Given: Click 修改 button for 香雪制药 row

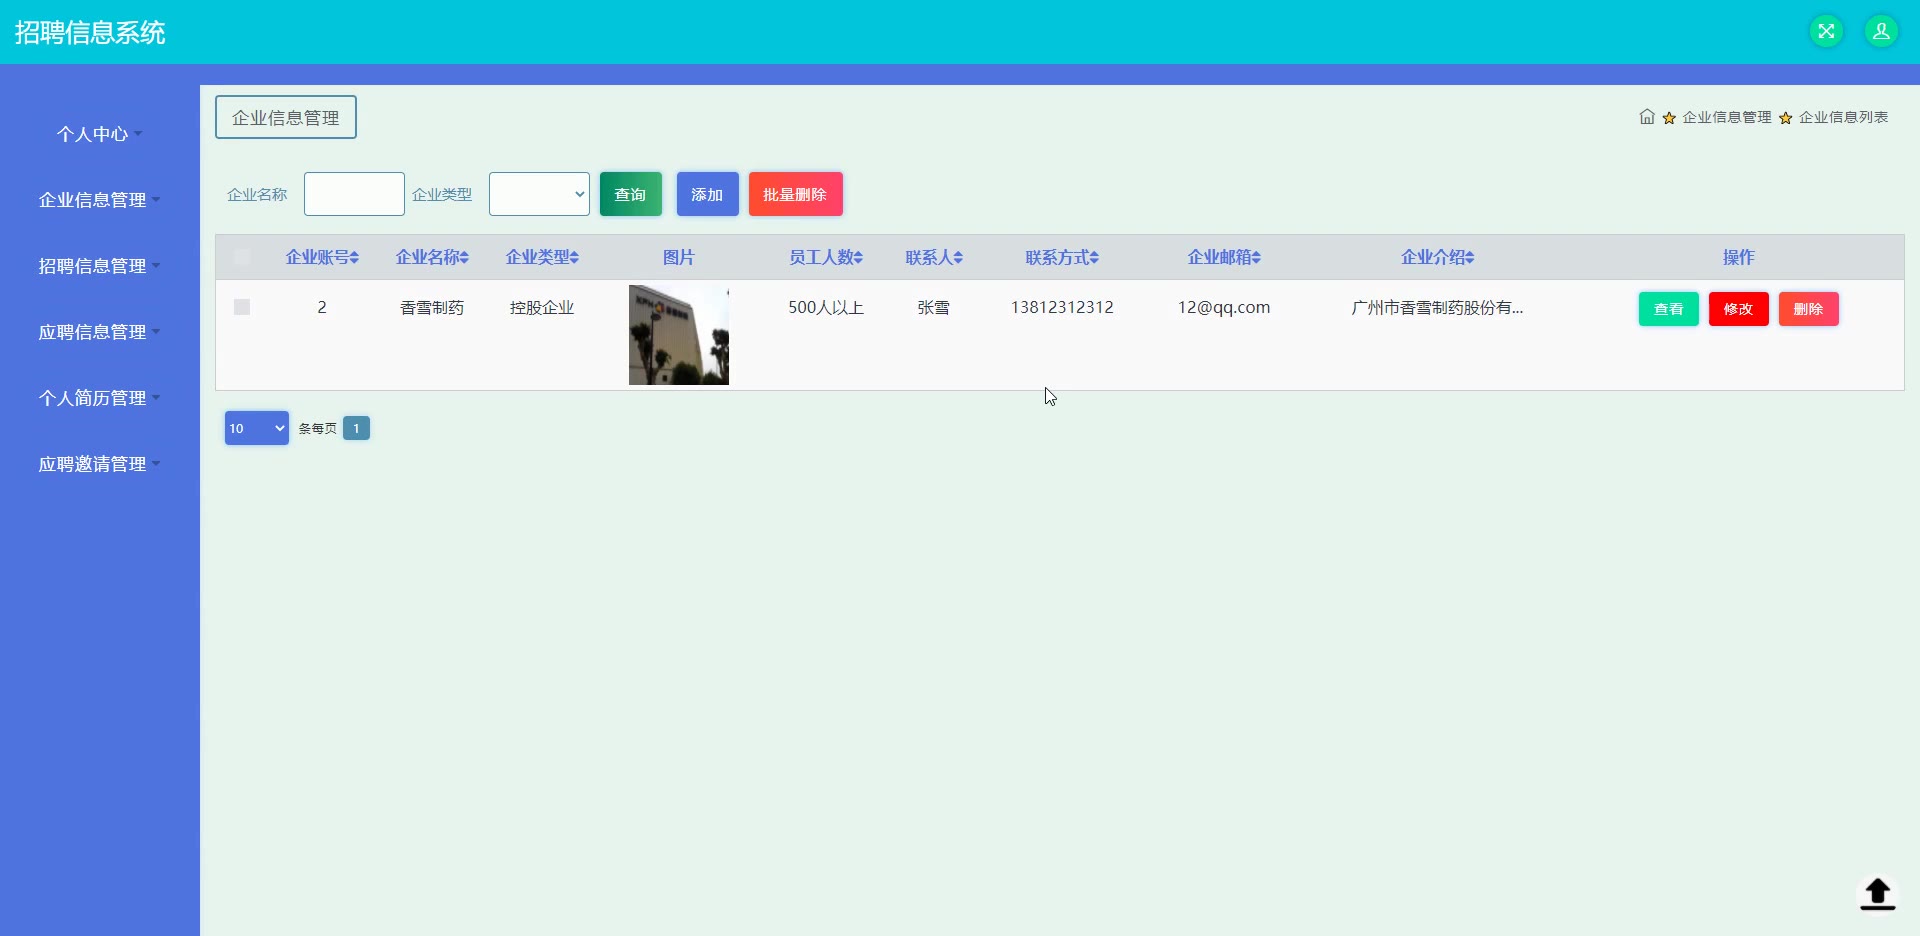Looking at the screenshot, I should pyautogui.click(x=1739, y=309).
